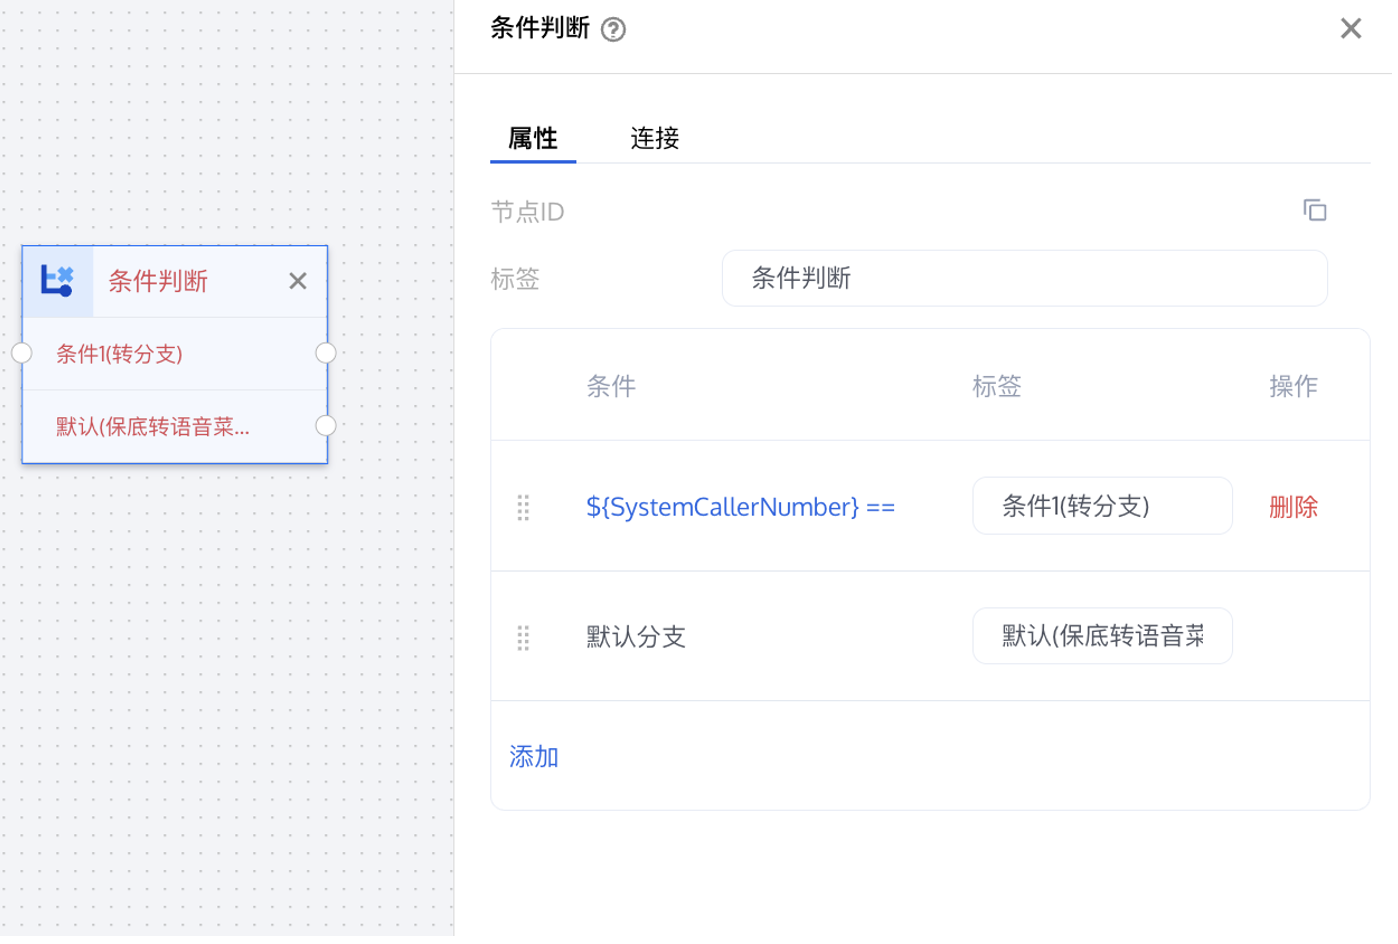This screenshot has height=944, width=1398.
Task: Switch to the 连接 tab
Action: point(655,138)
